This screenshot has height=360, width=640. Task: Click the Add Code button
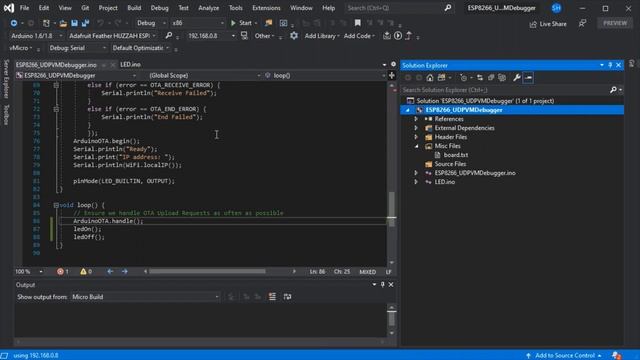359,36
